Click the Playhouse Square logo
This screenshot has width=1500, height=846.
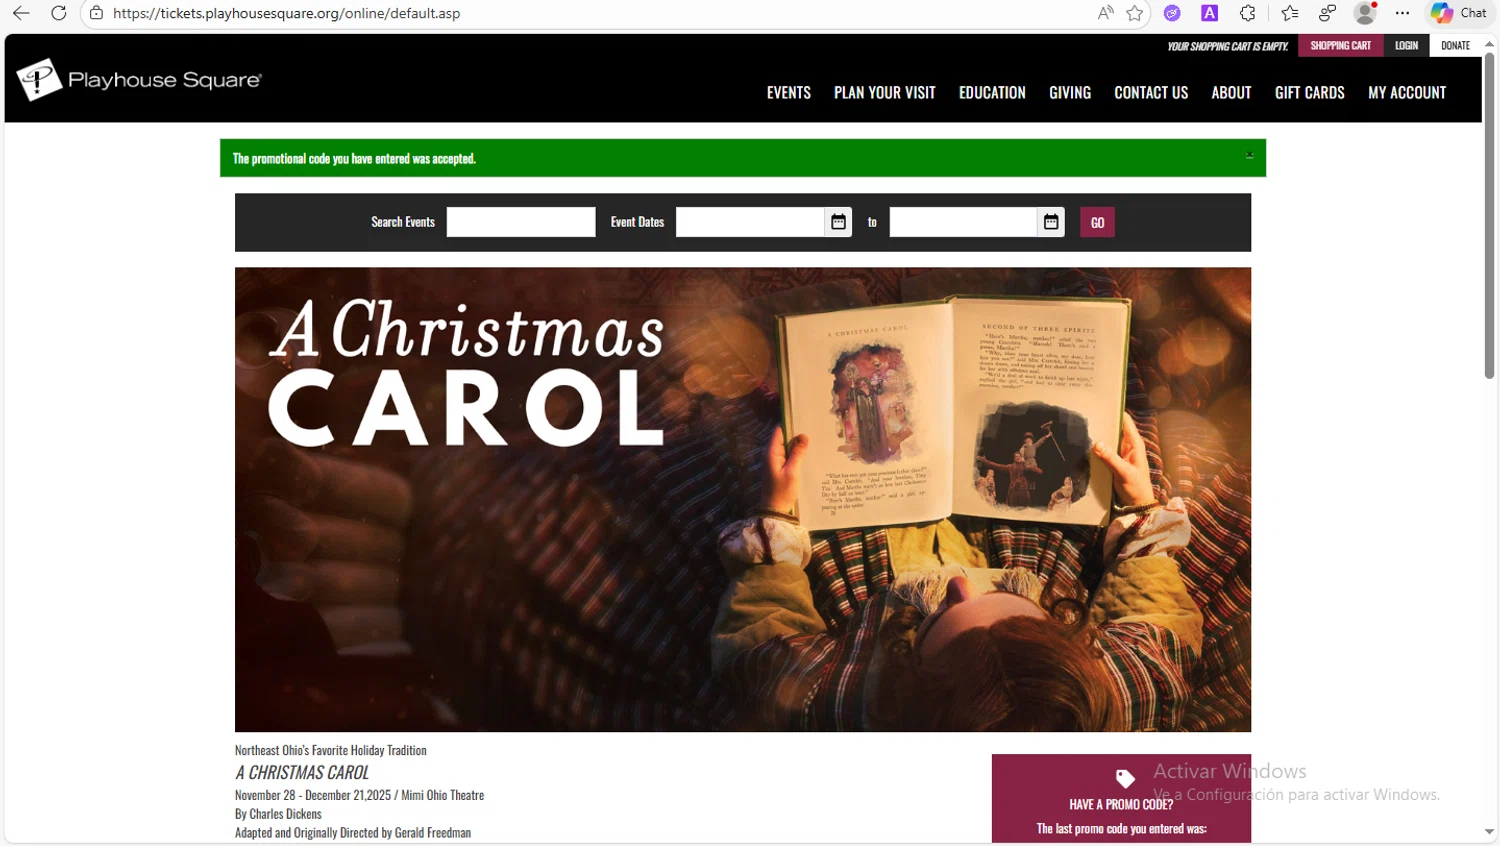[139, 80]
